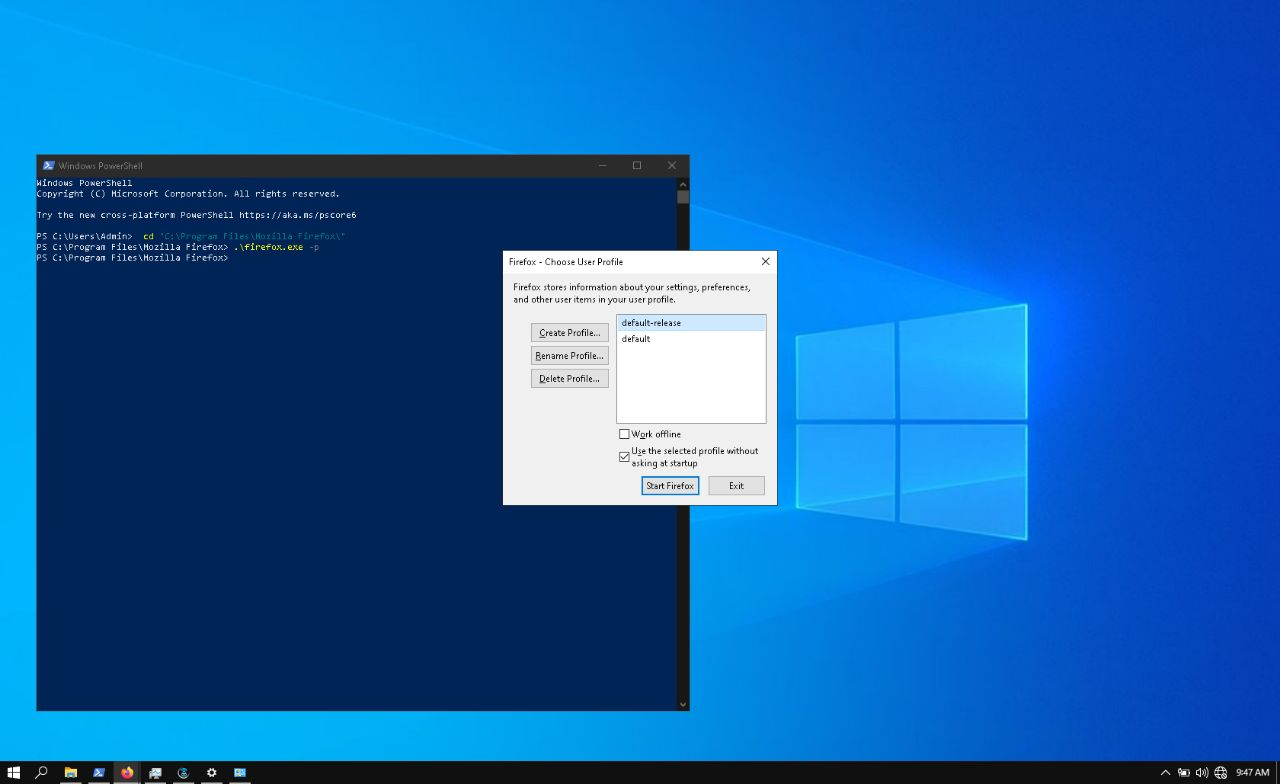Click the network globe tray icon
The height and width of the screenshot is (784, 1280).
pyautogui.click(x=1220, y=772)
